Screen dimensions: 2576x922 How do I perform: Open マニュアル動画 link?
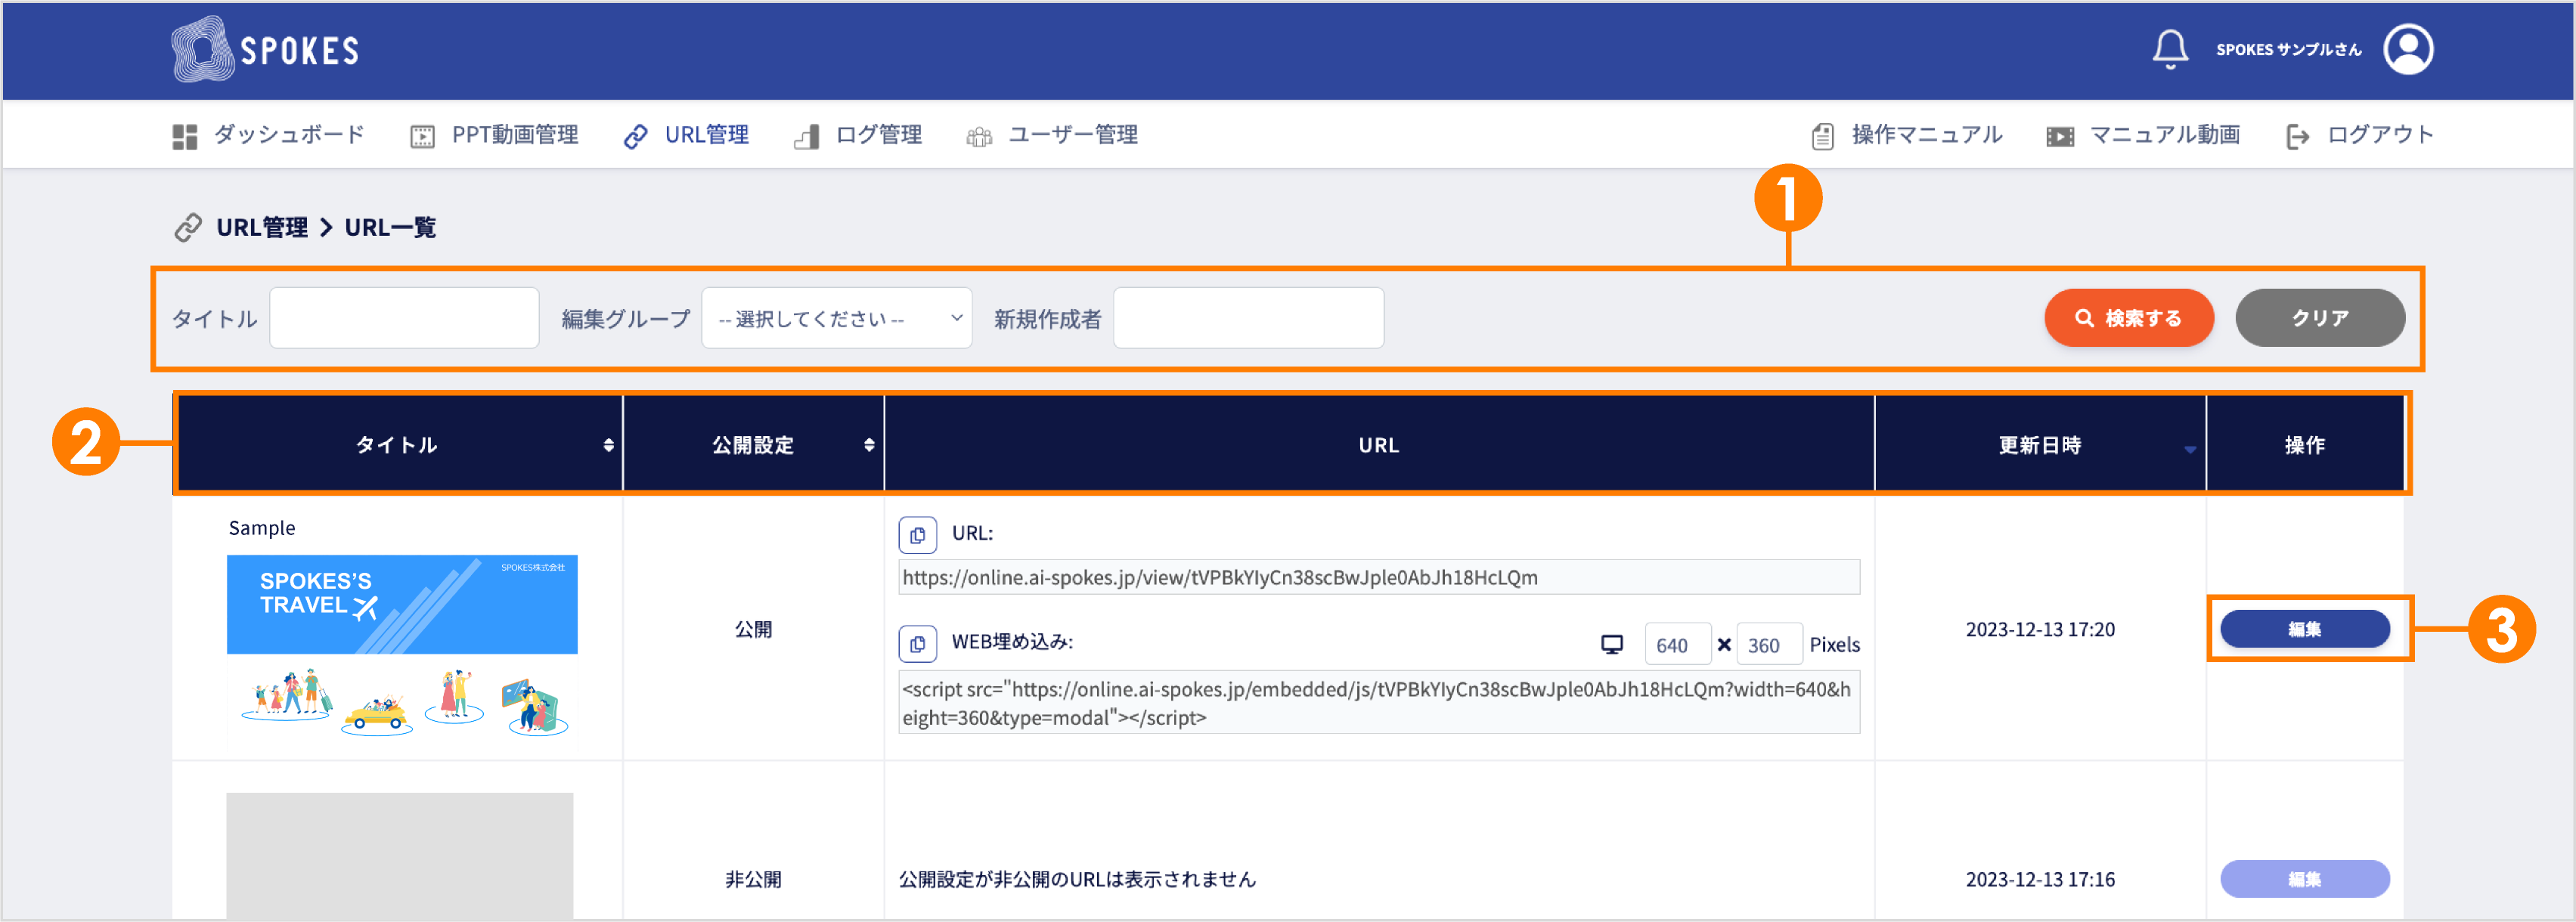pos(2165,135)
